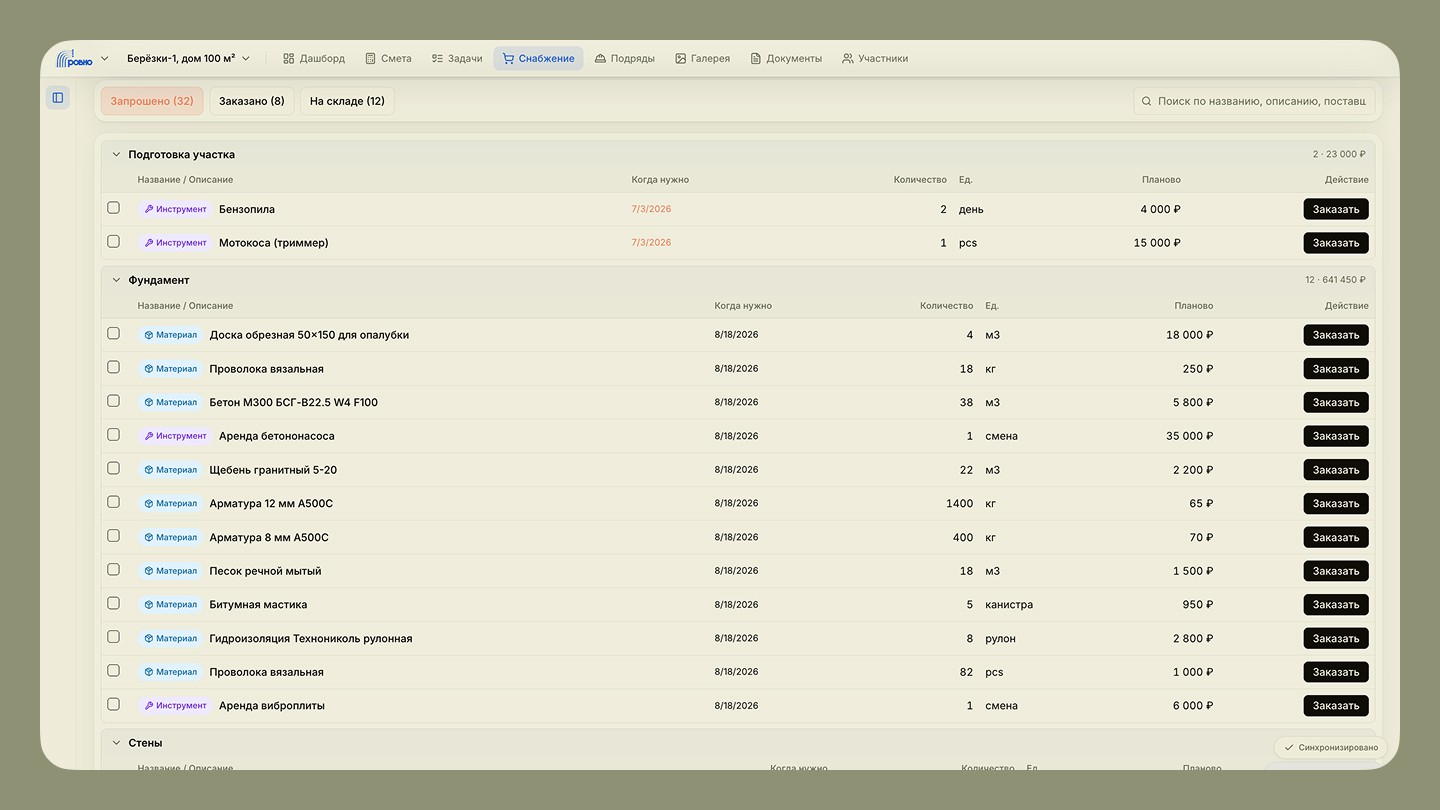Tick the Аренда бетононасоса checkbox

[x=113, y=435]
